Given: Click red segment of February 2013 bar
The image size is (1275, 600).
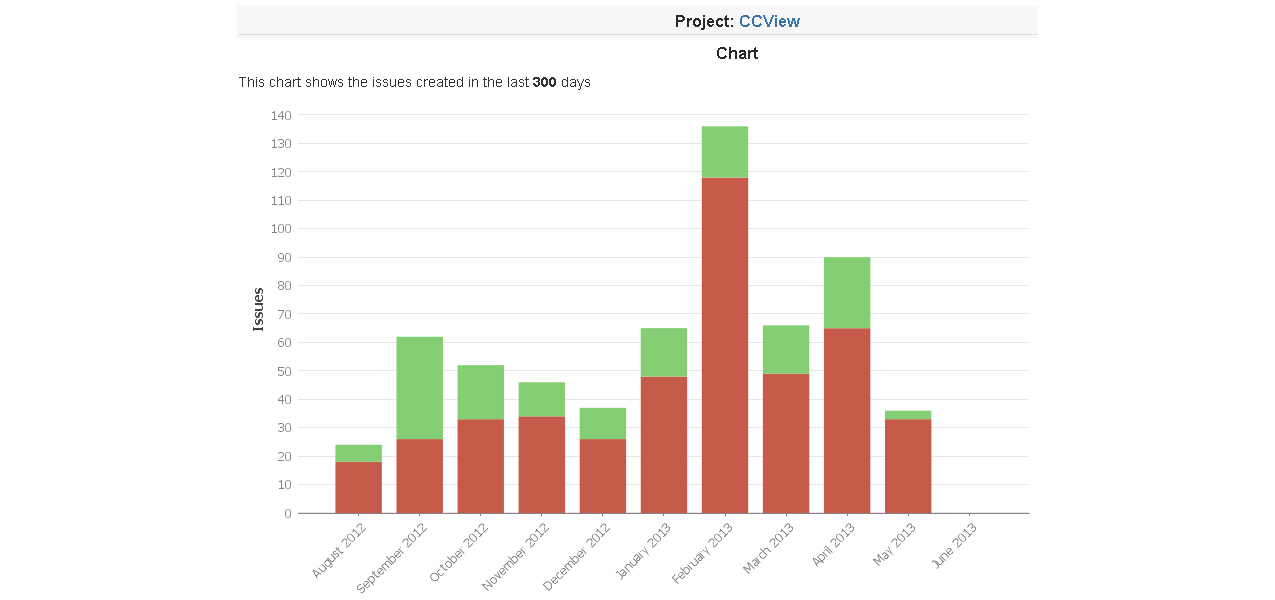Looking at the screenshot, I should click(724, 345).
